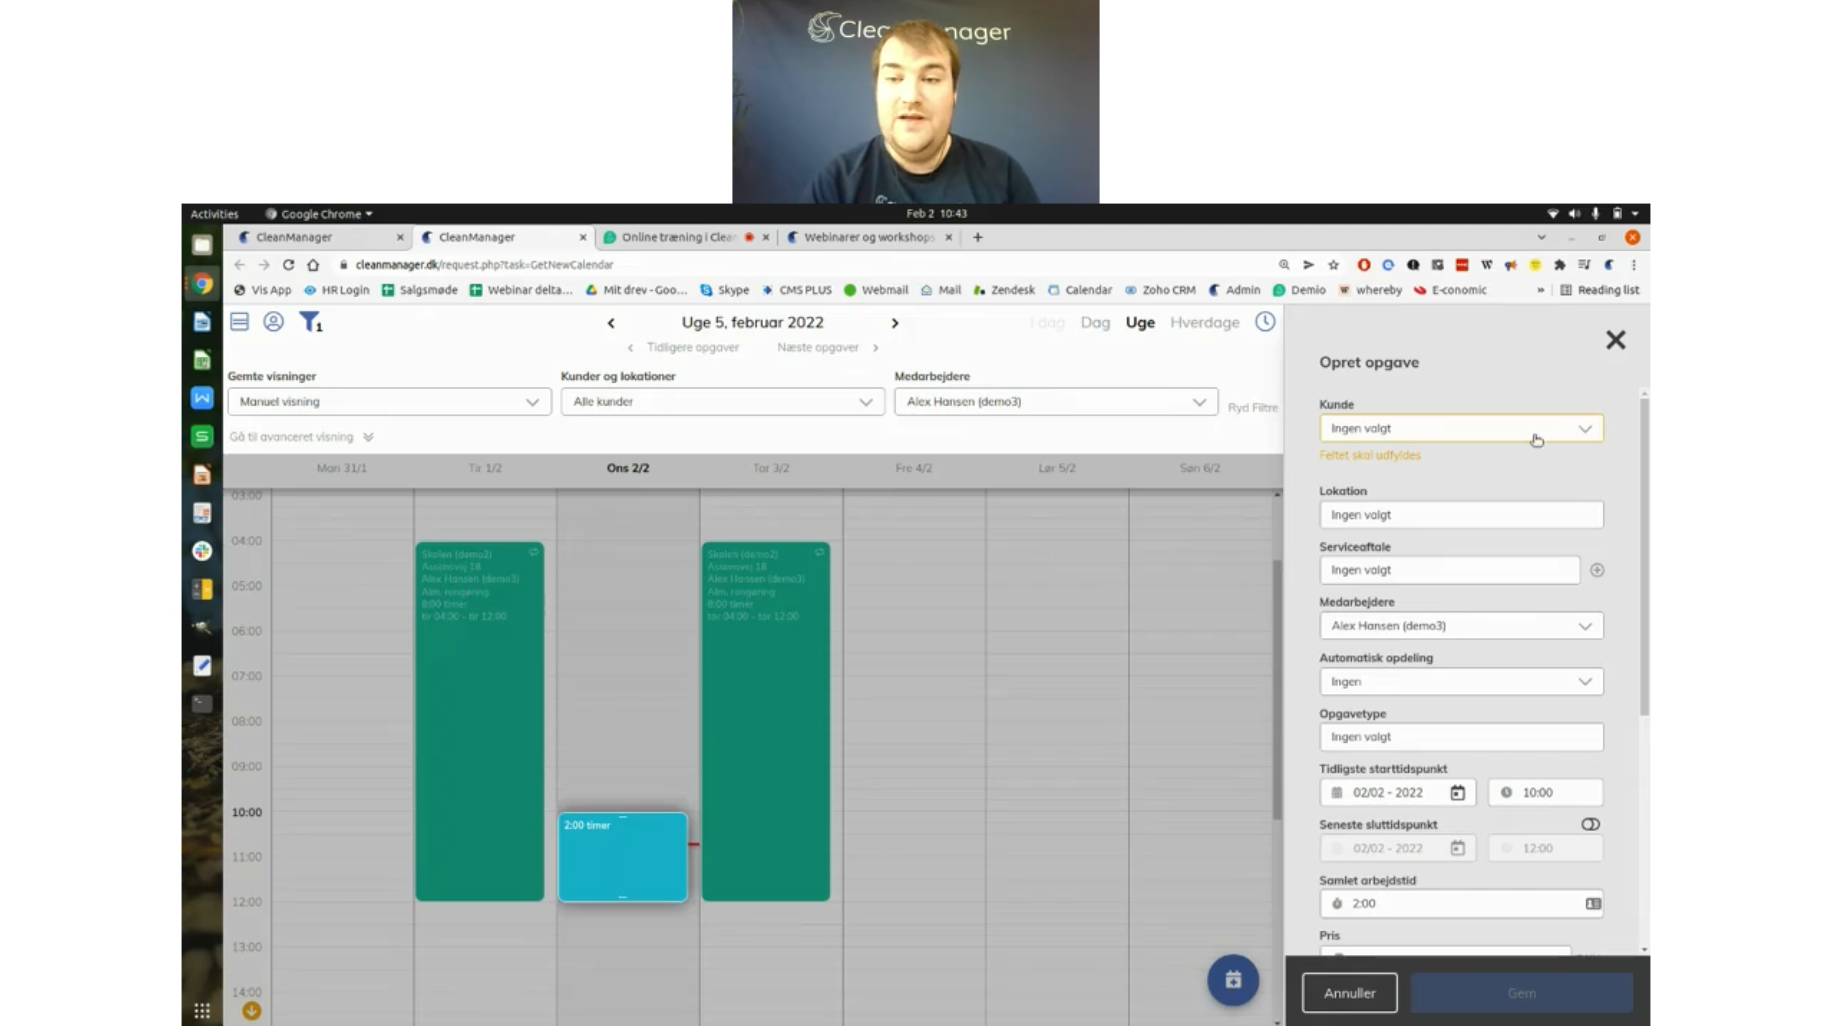Screen dimensions: 1831x1026
Task: Switch to the first CleanManager tab
Action: tap(320, 238)
